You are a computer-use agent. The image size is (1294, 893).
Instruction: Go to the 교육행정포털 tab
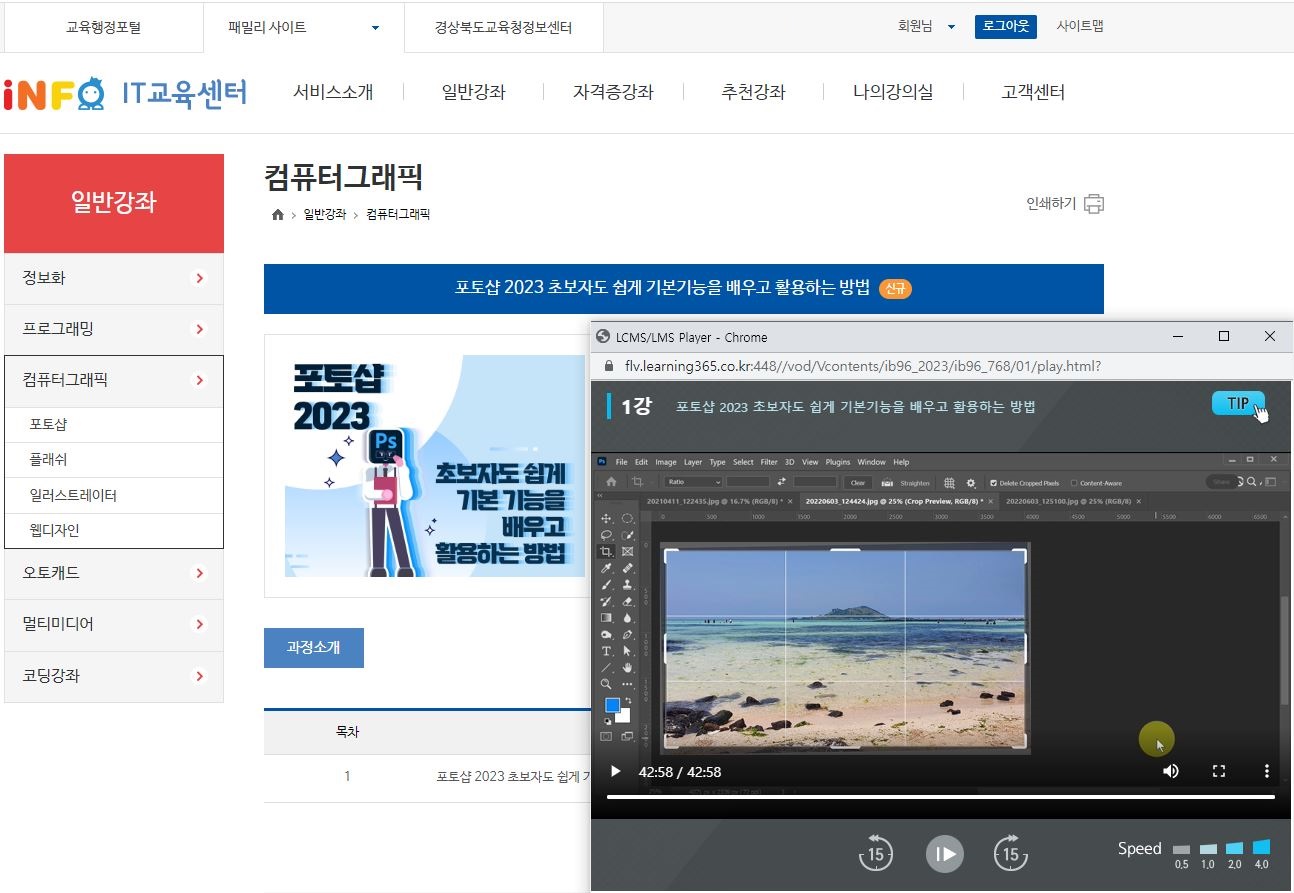pyautogui.click(x=103, y=28)
